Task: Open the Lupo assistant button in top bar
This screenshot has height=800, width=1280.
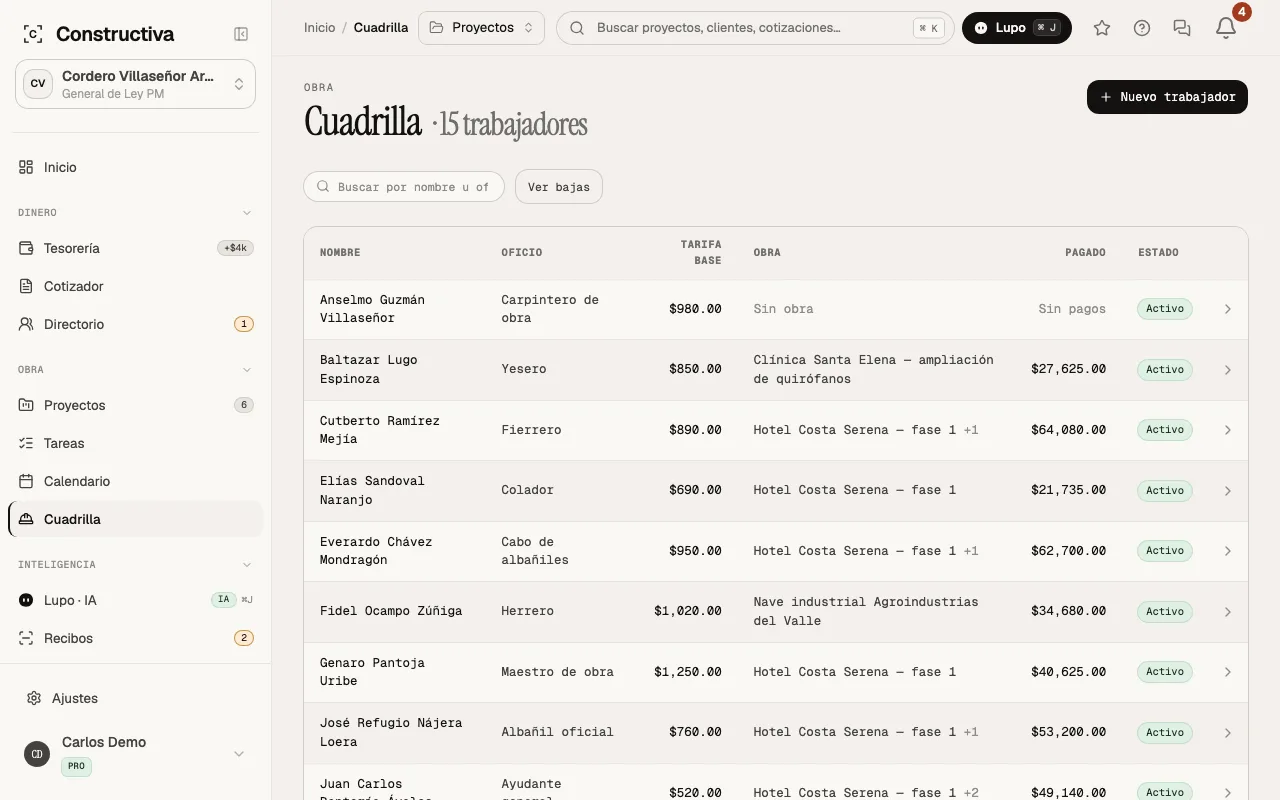Action: tap(1017, 28)
